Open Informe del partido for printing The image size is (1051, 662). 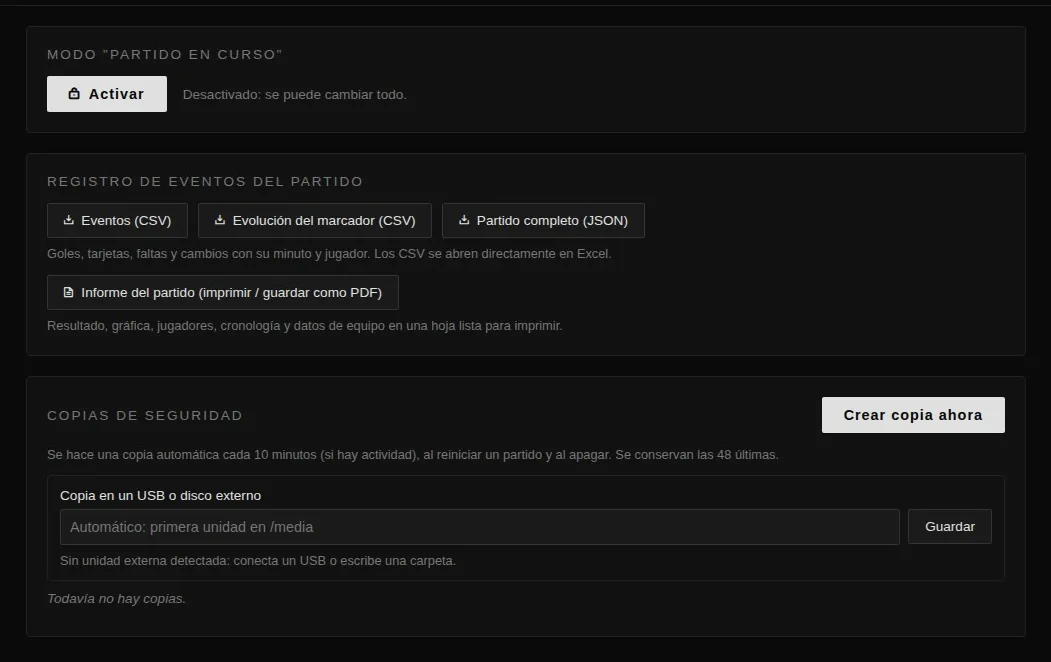223,292
